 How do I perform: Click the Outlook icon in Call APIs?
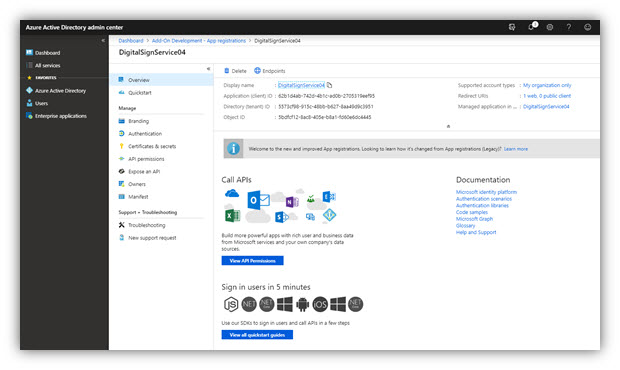click(x=258, y=200)
